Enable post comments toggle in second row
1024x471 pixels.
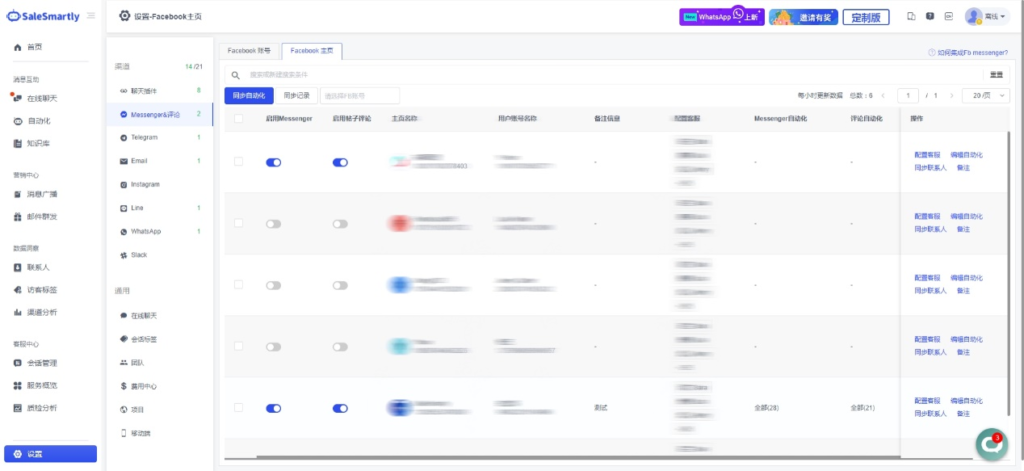point(340,224)
